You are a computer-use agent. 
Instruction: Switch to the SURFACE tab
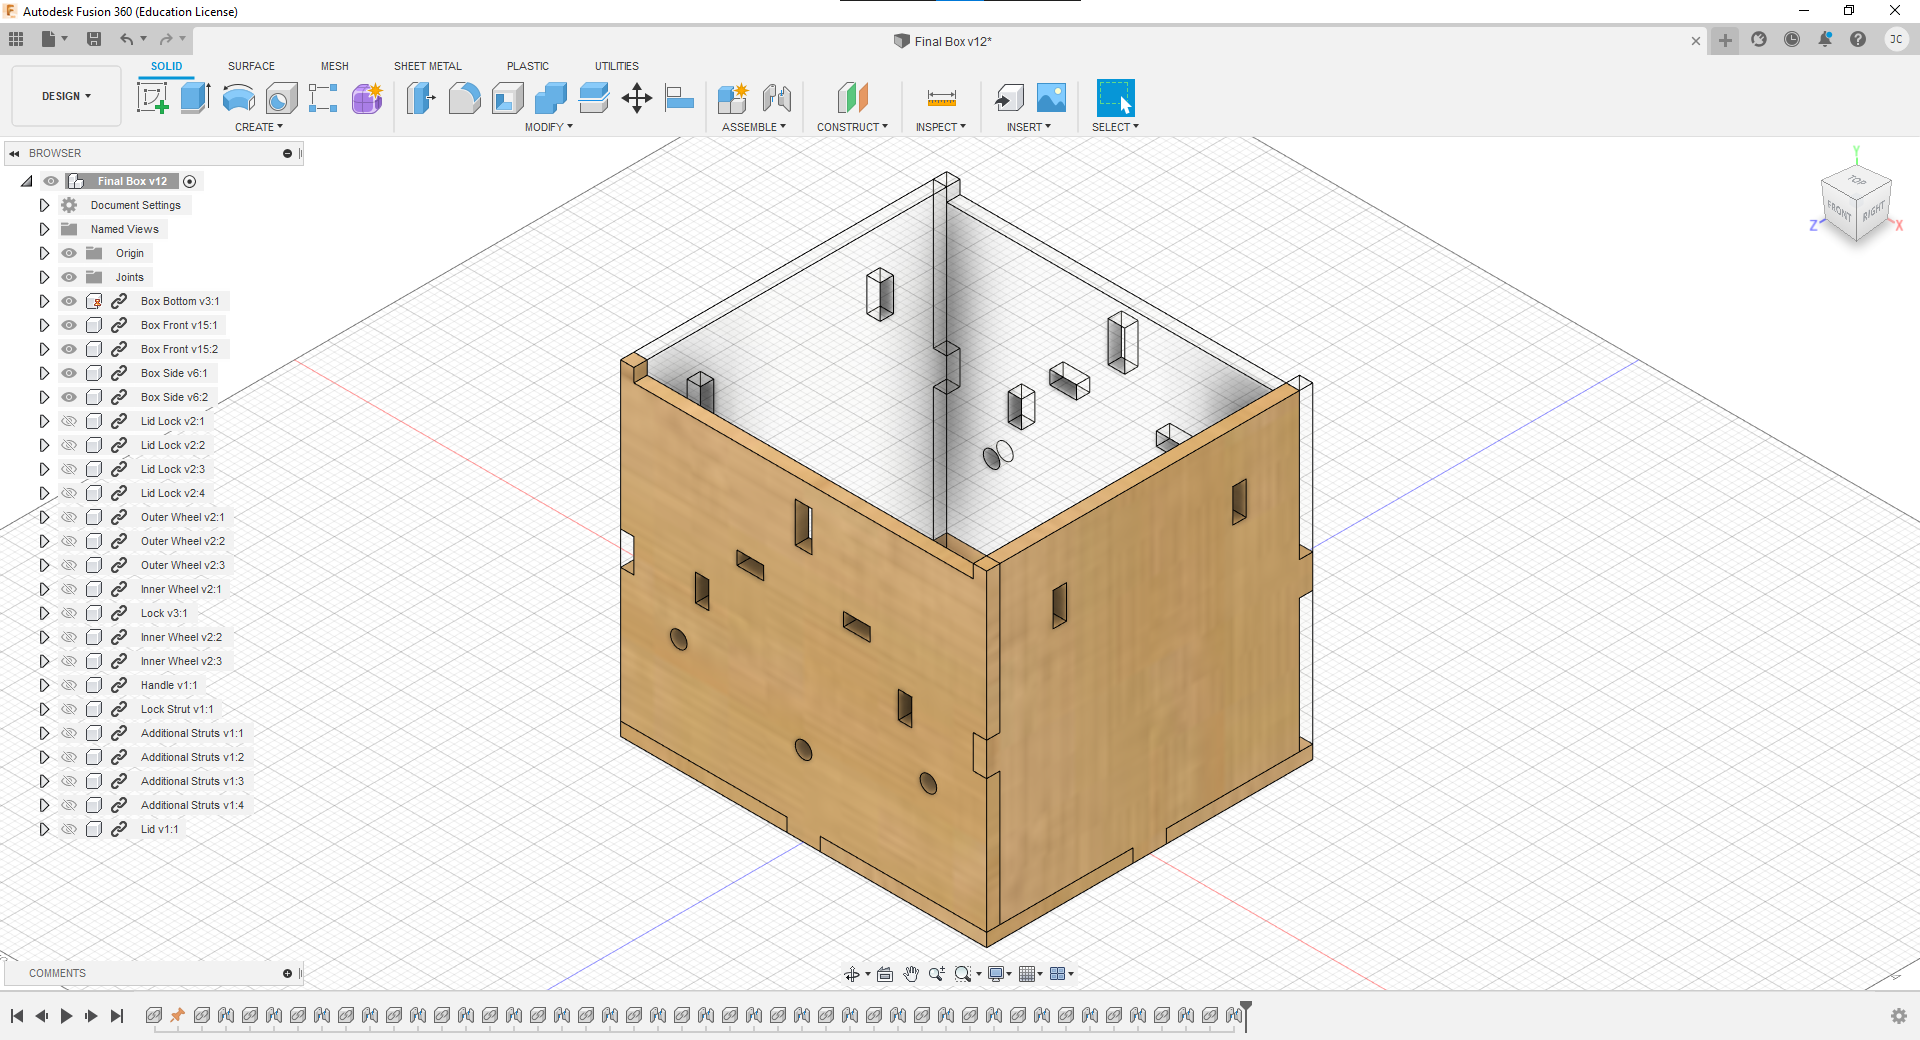click(251, 66)
